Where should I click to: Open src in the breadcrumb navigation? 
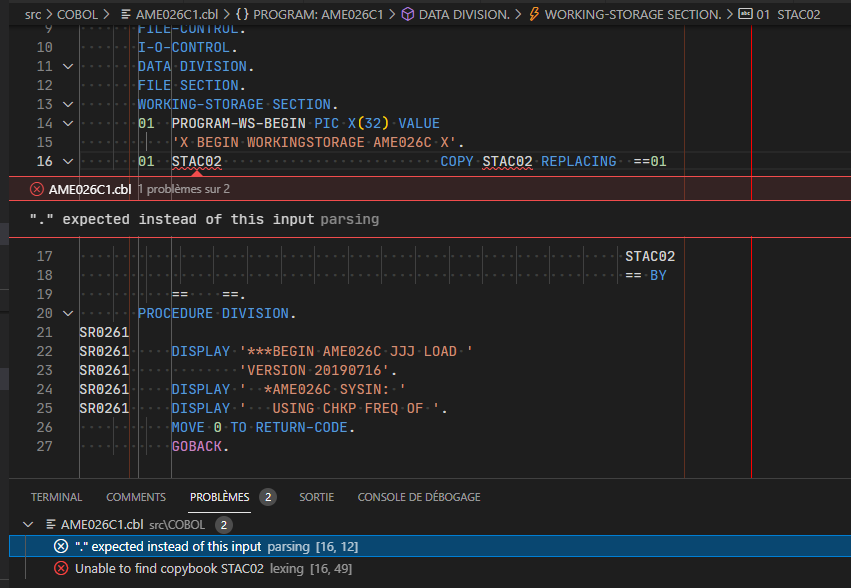[x=30, y=14]
